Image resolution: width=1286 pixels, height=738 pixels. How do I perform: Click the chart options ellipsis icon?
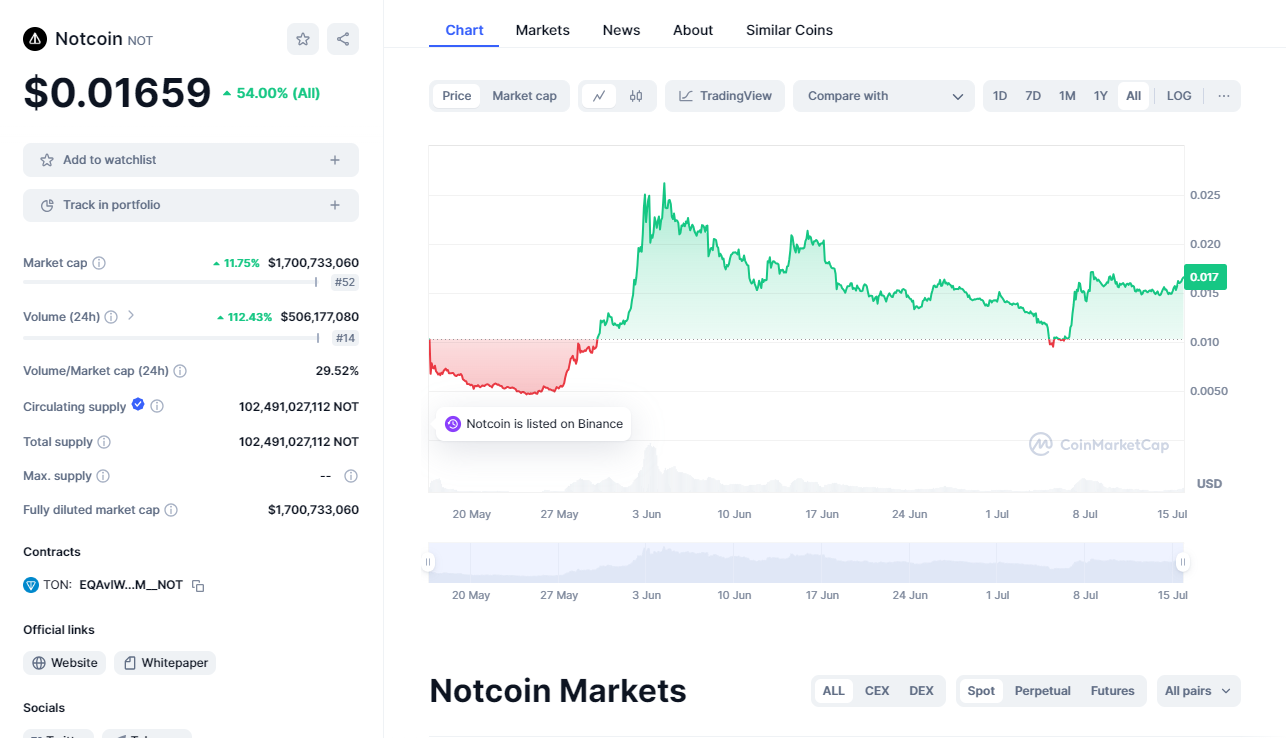[1223, 95]
